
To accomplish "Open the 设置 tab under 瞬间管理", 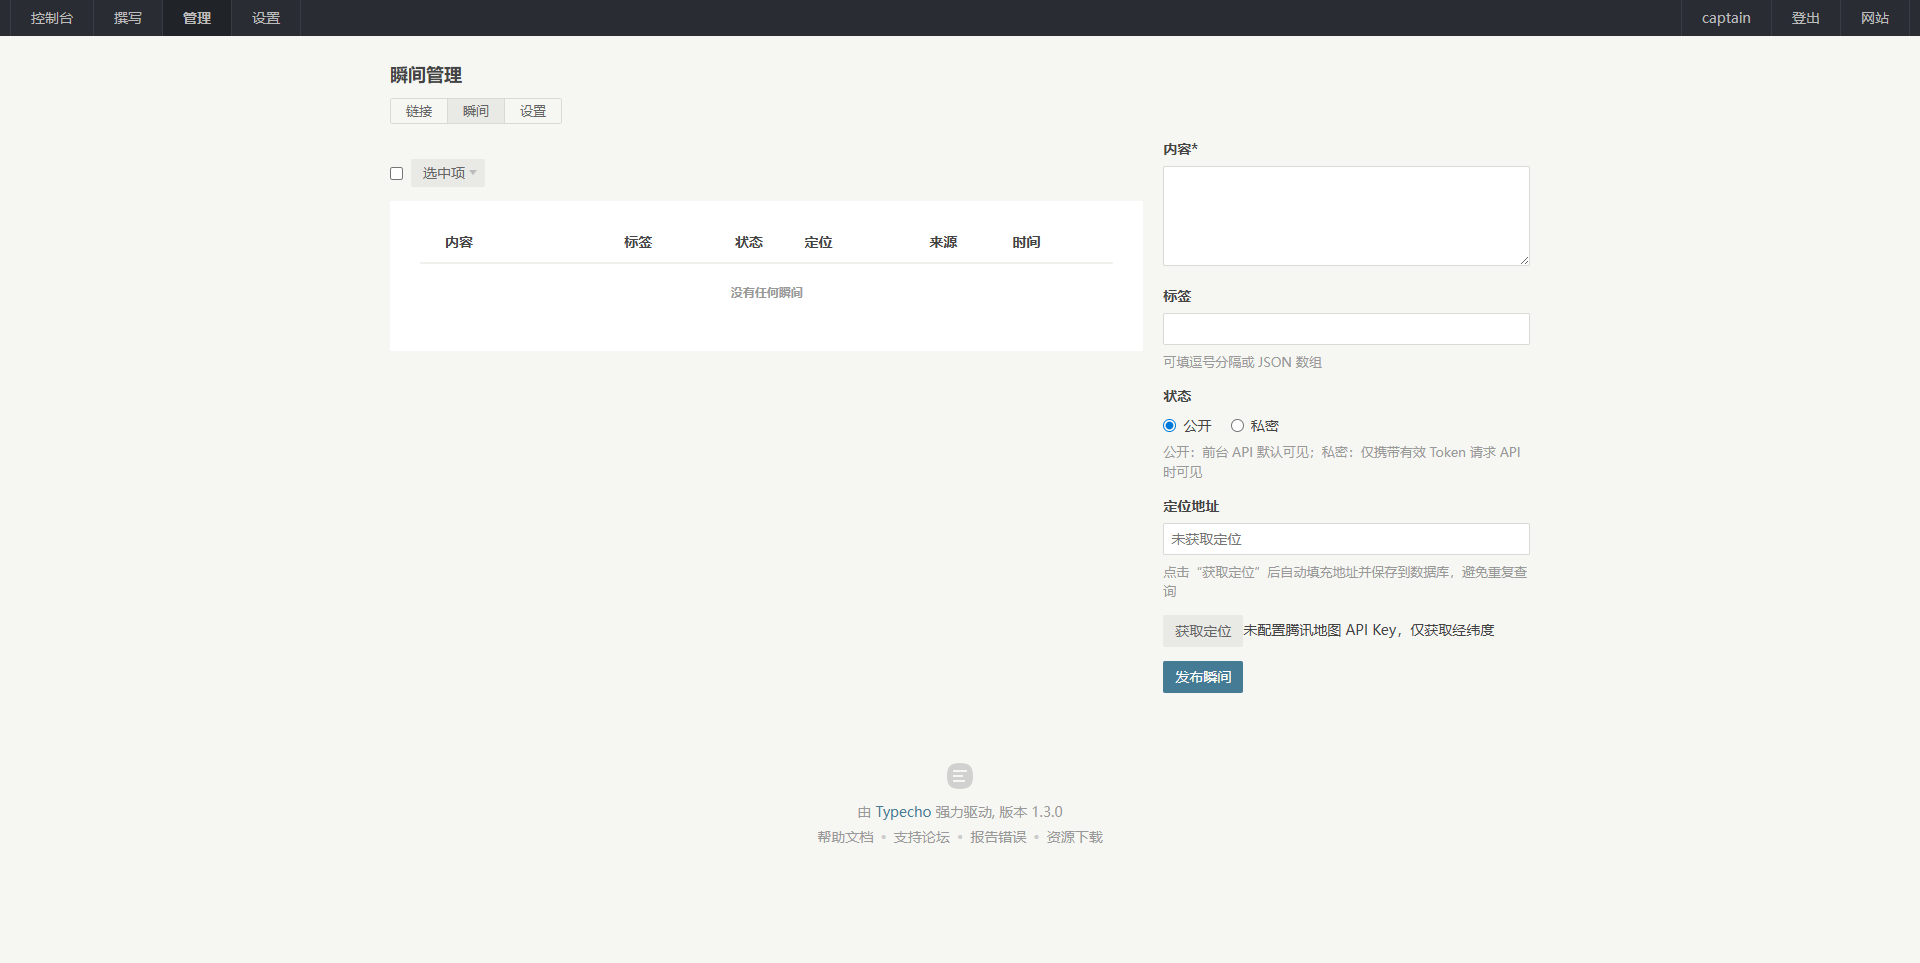I will pyautogui.click(x=533, y=111).
